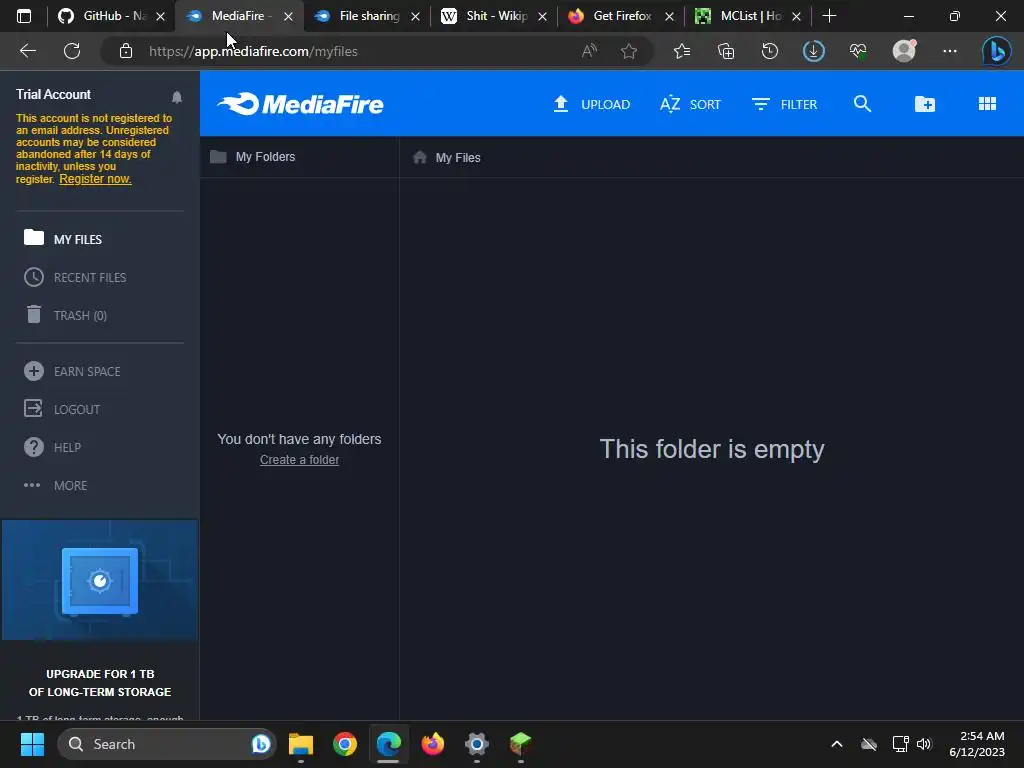The image size is (1024, 768).
Task: Open the clock and date panel
Action: [977, 744]
